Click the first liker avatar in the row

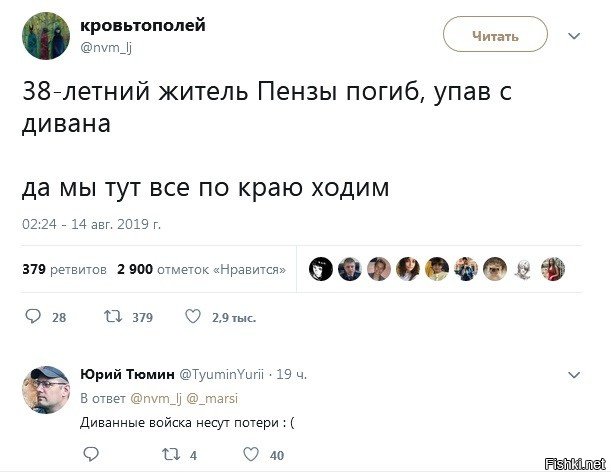(x=320, y=269)
